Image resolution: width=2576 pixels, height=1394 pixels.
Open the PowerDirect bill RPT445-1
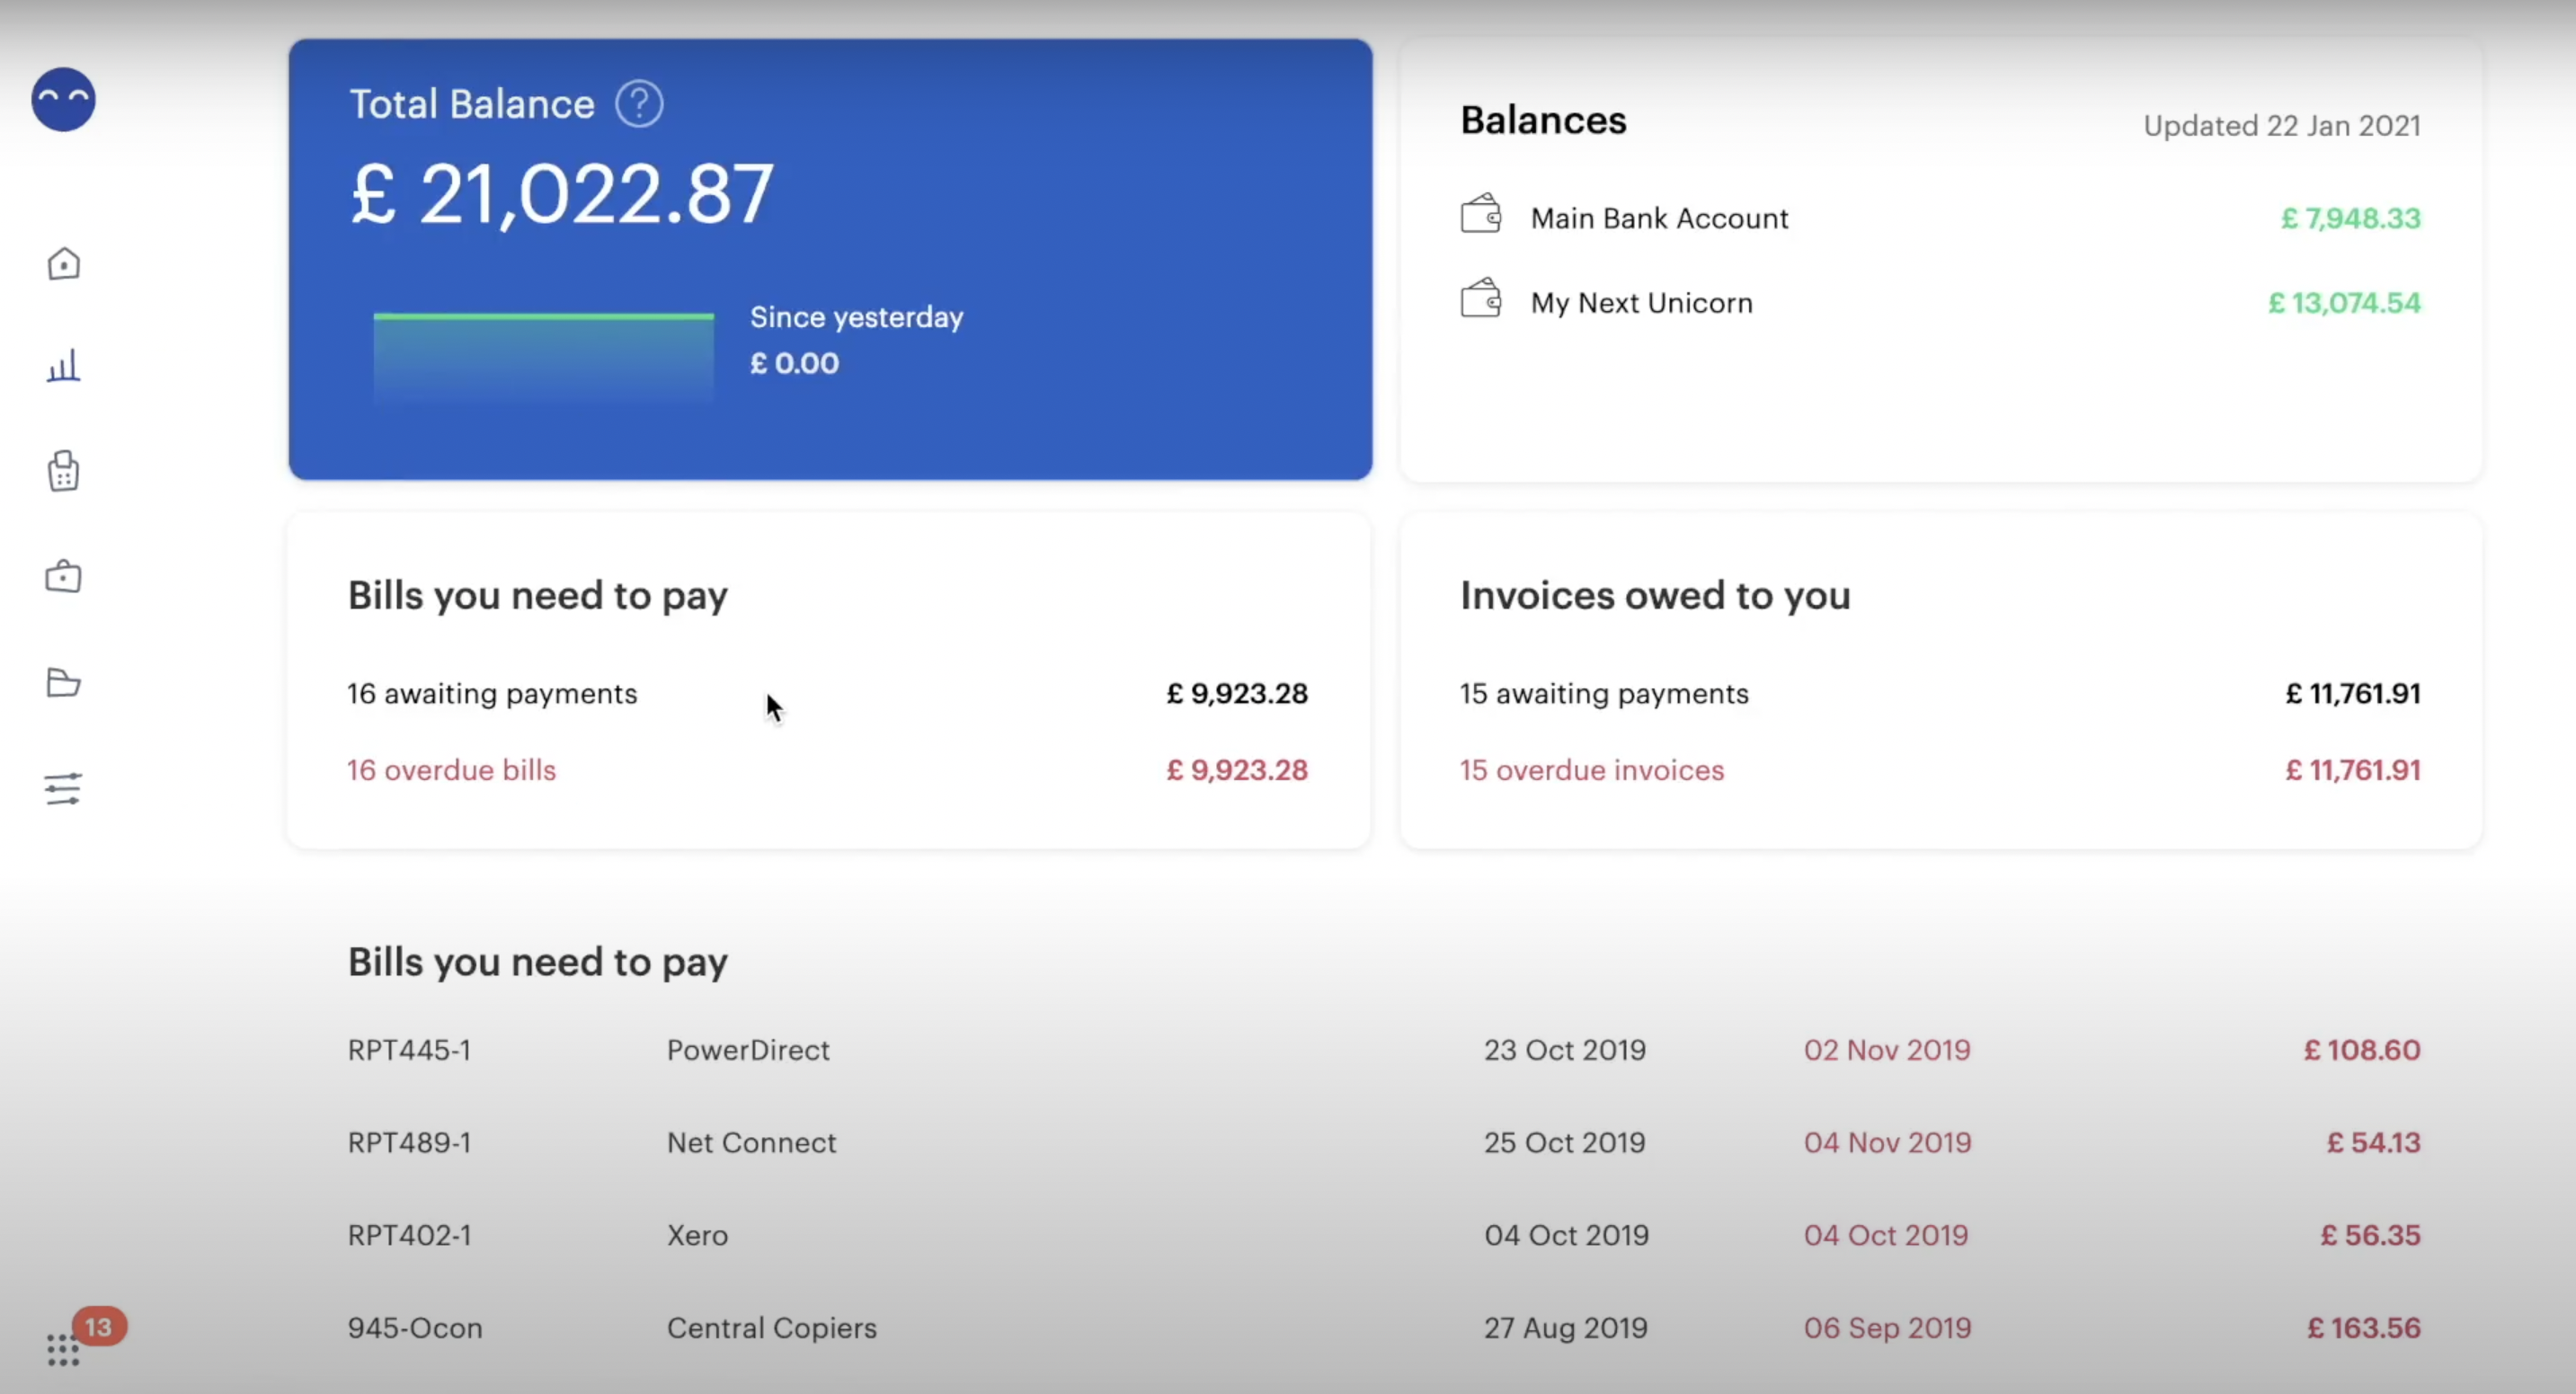[748, 1050]
